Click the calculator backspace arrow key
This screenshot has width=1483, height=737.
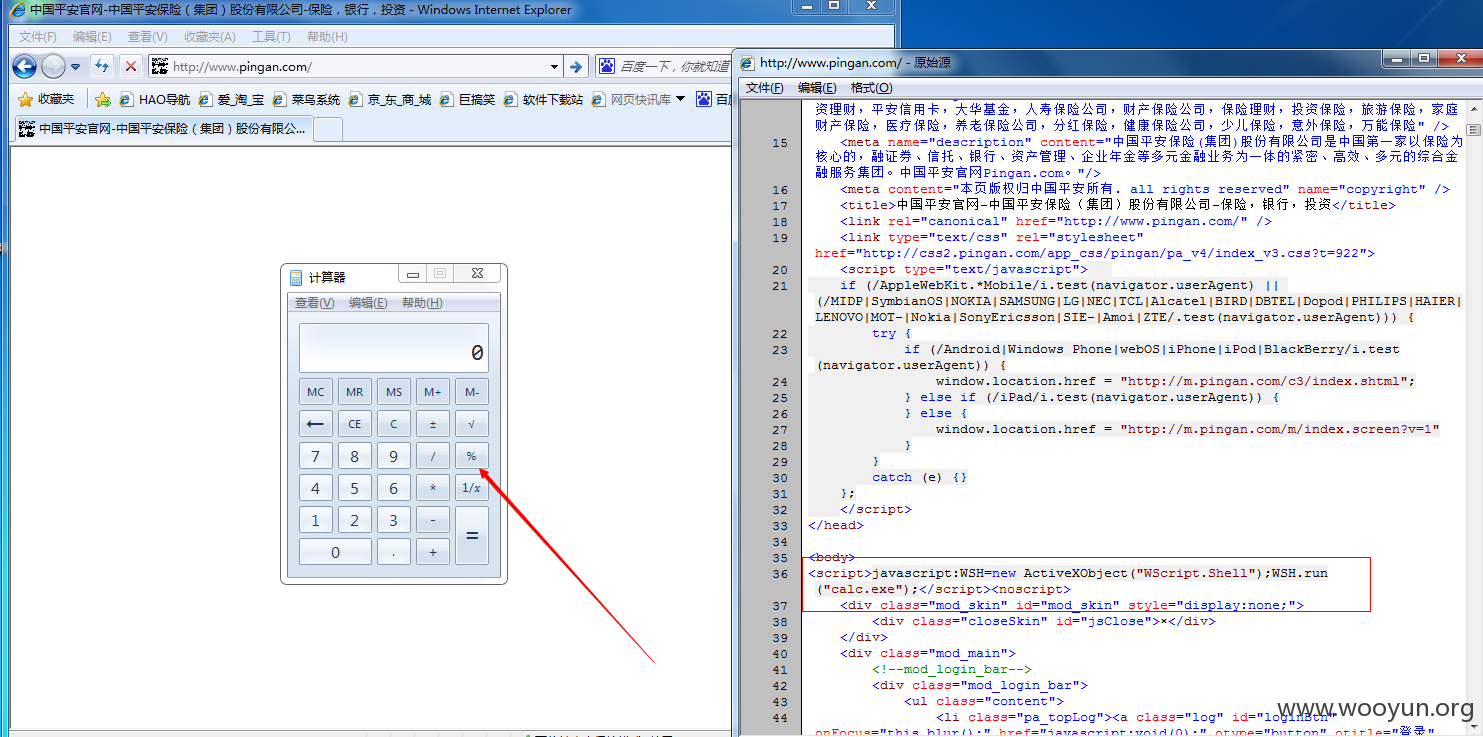click(316, 424)
